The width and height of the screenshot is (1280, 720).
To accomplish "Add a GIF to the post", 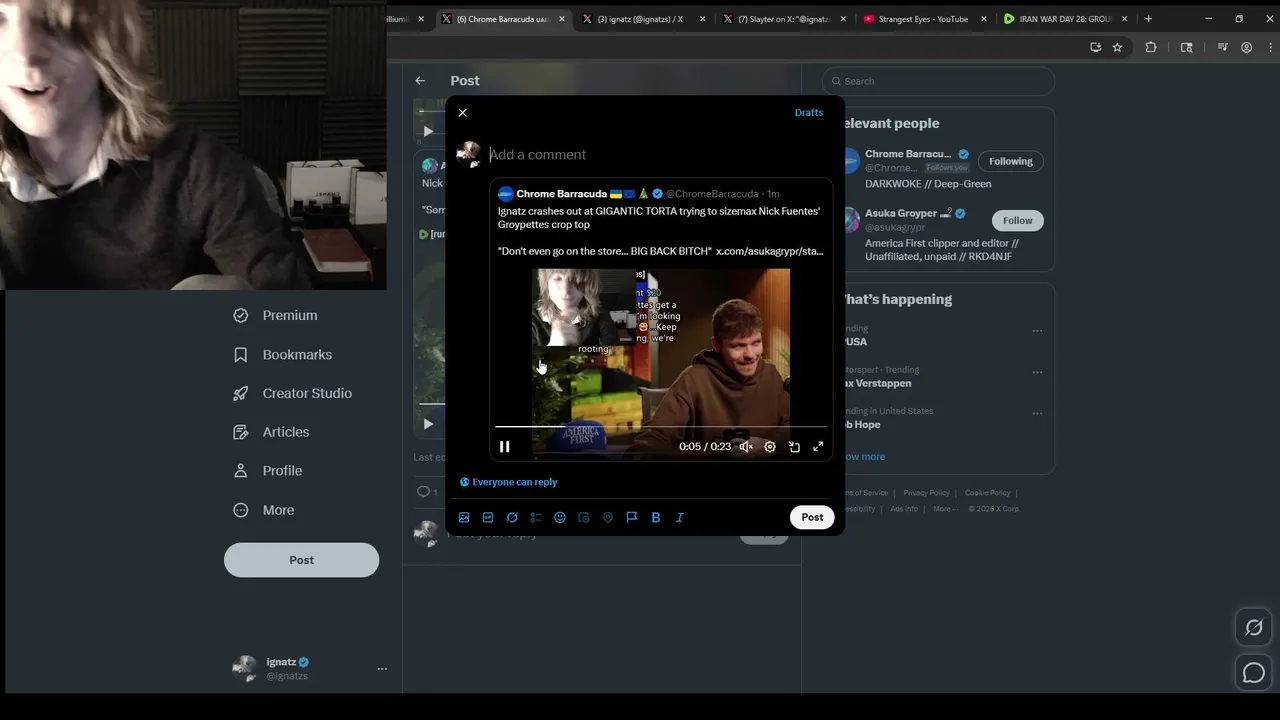I will (488, 518).
